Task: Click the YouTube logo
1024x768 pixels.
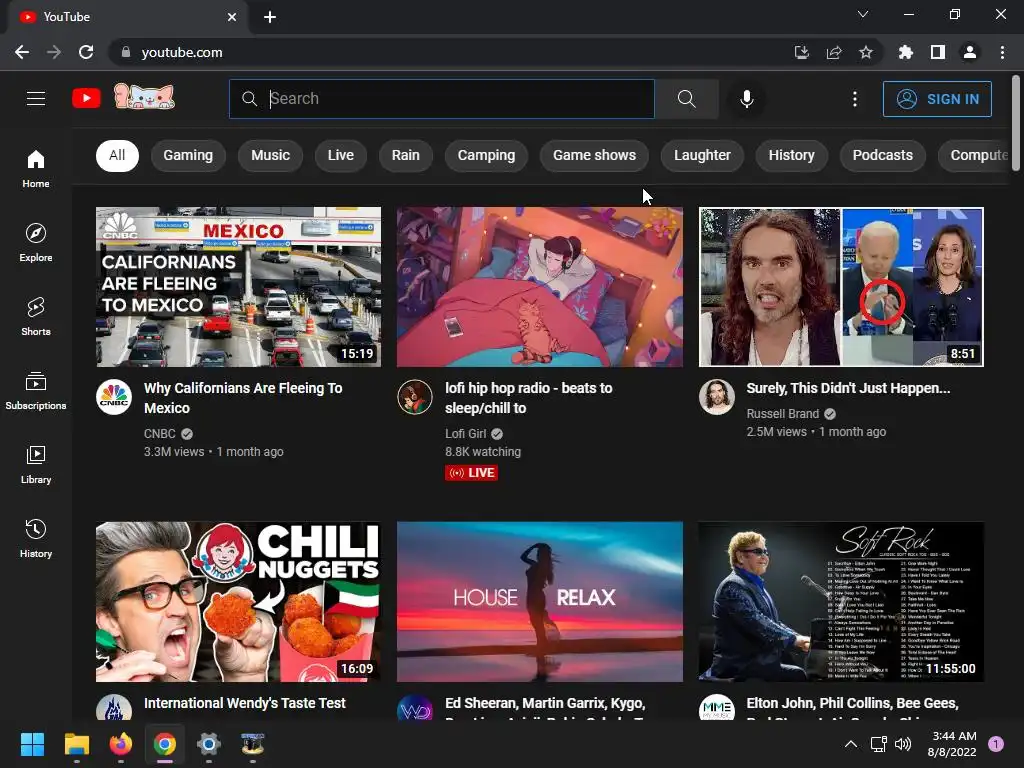Action: 86,99
